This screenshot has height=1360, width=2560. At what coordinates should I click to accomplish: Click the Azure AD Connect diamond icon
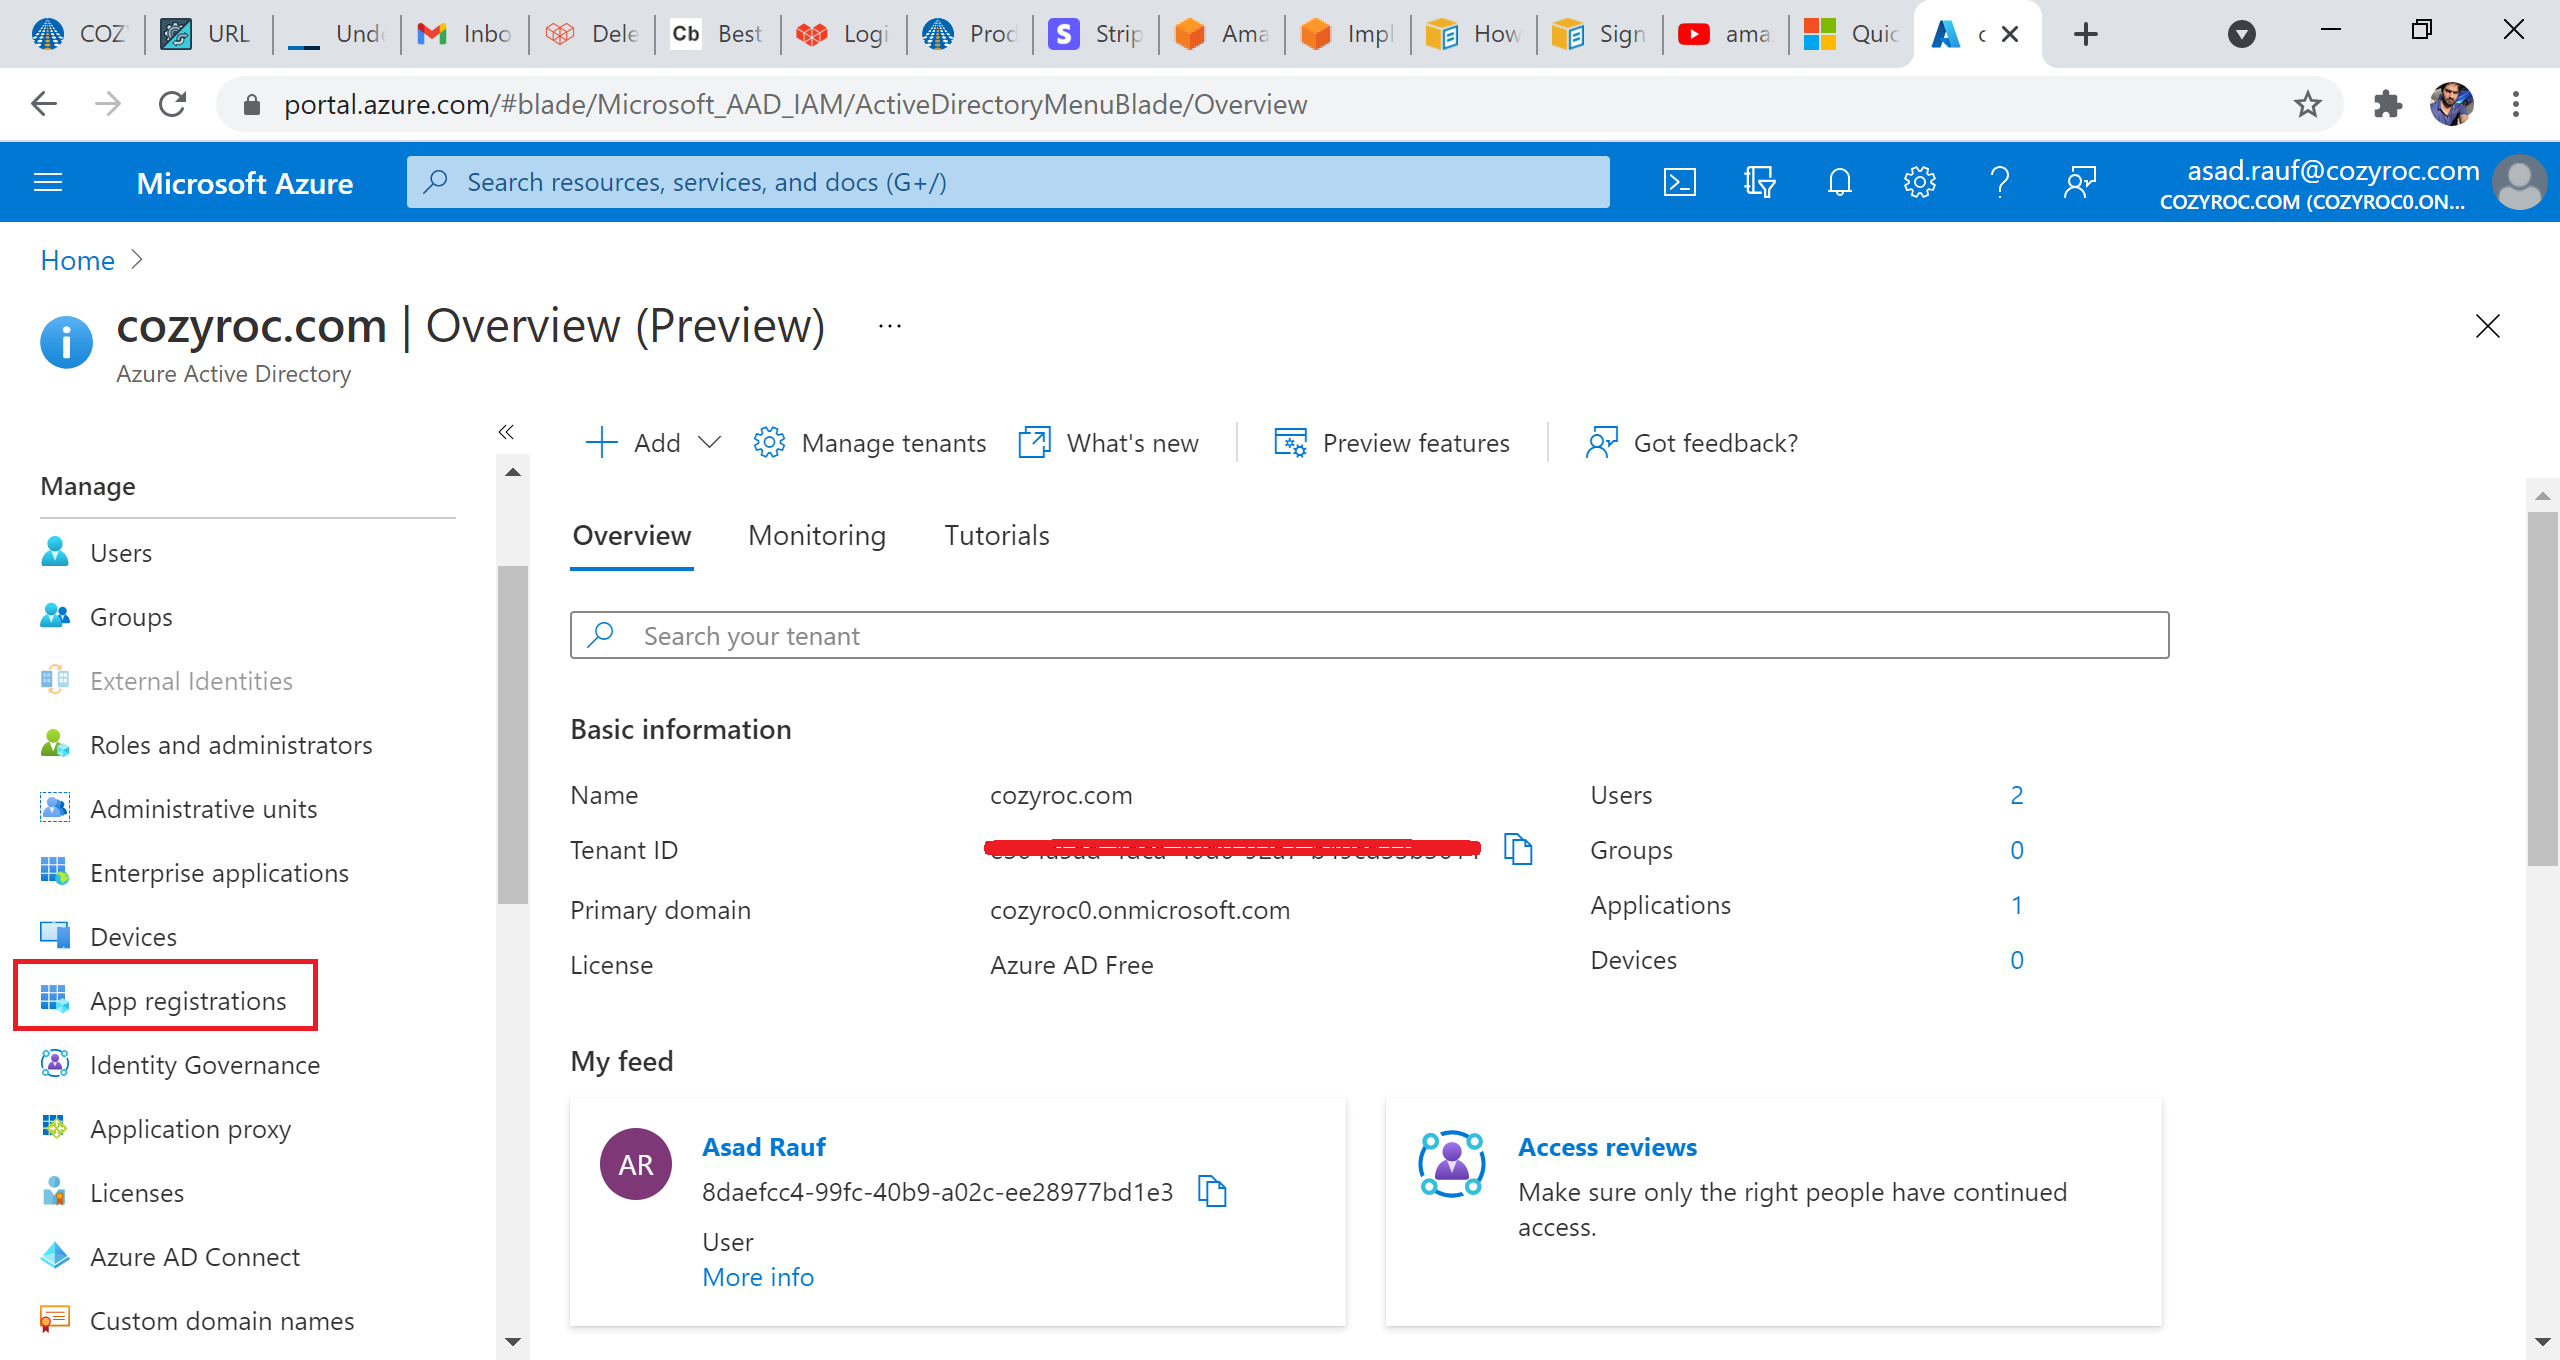tap(55, 1256)
